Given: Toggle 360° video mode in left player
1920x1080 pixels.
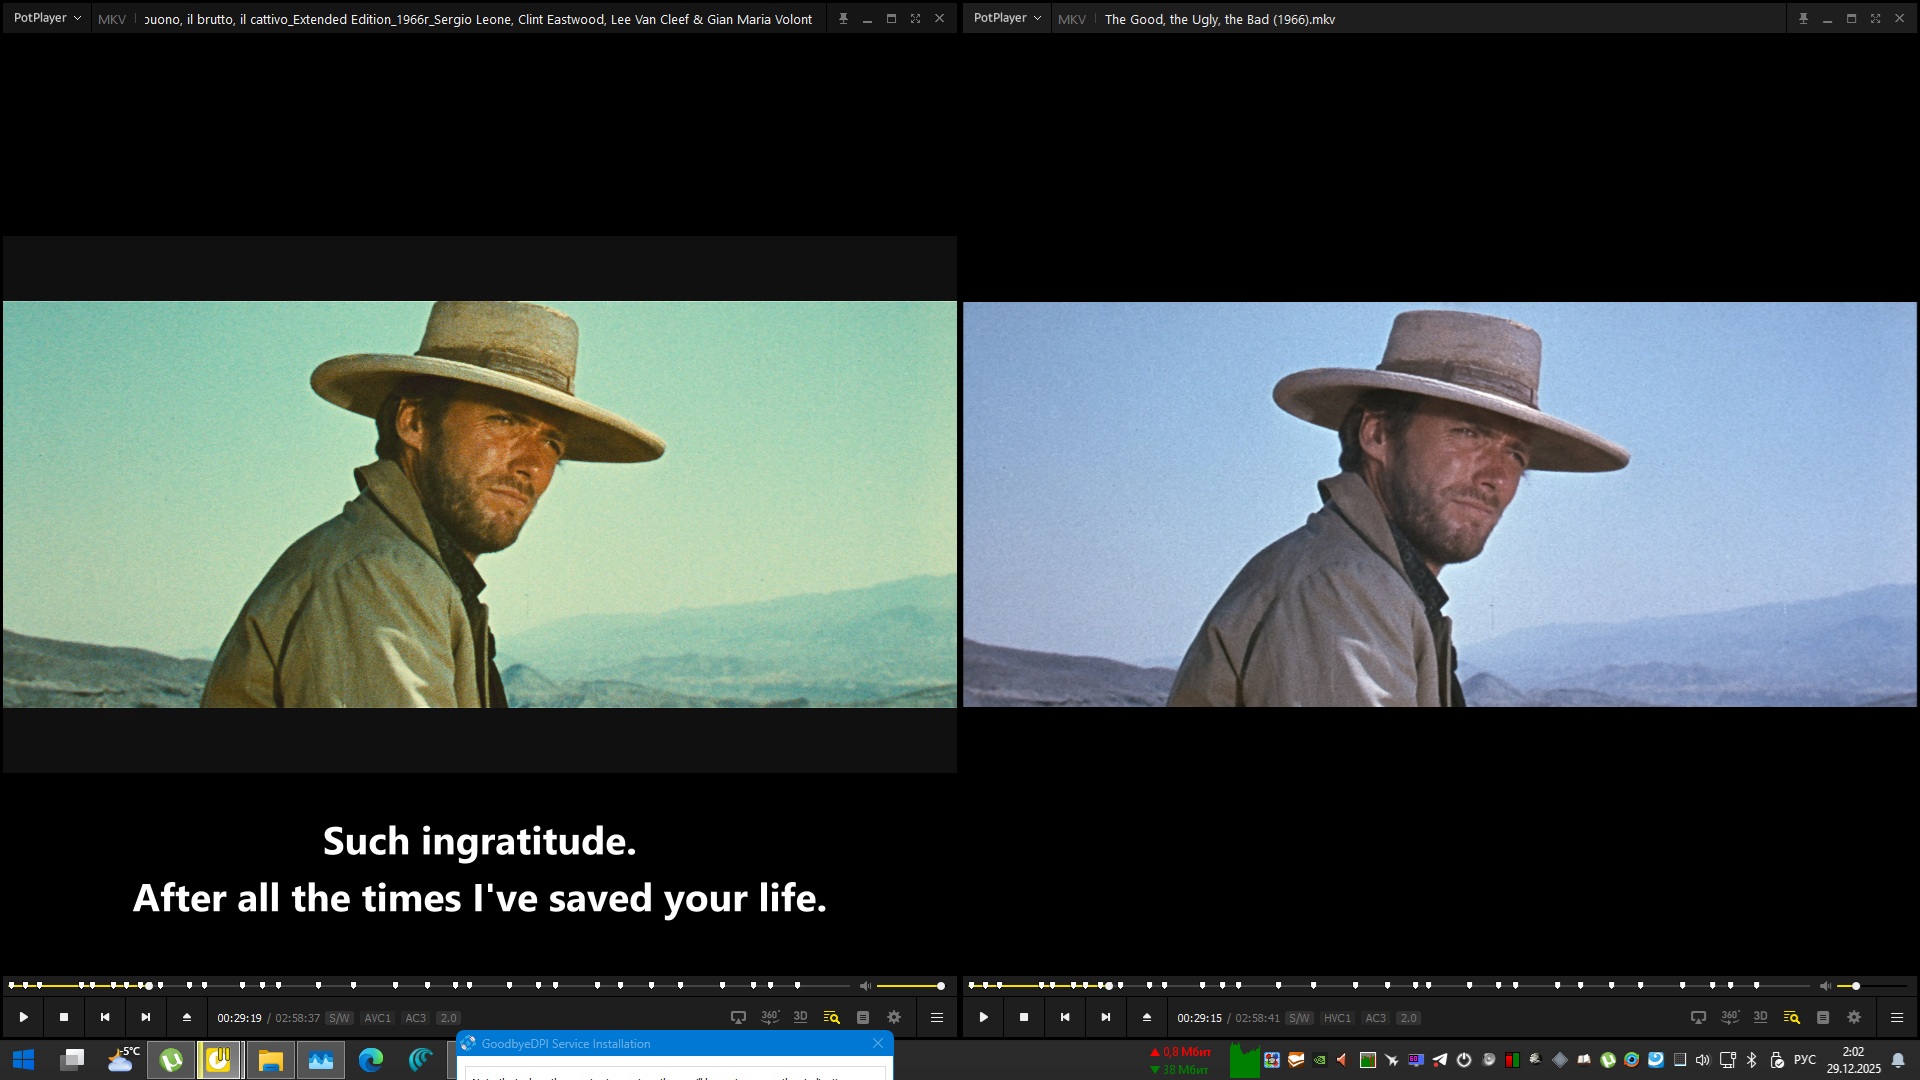Looking at the screenshot, I should point(770,1017).
